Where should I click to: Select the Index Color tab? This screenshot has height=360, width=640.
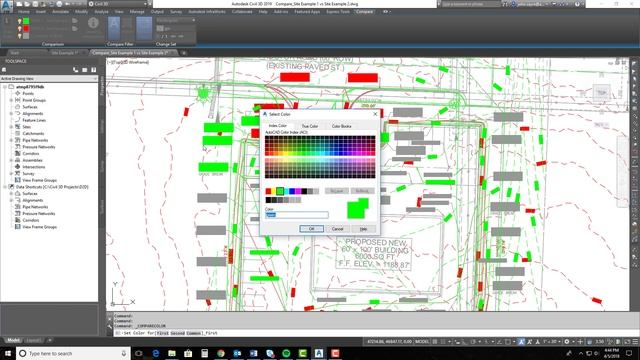pos(278,126)
